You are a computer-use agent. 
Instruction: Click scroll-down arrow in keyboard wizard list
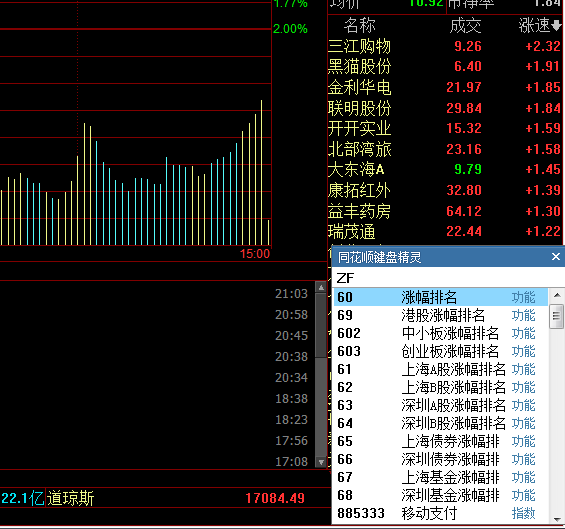[x=557, y=519]
